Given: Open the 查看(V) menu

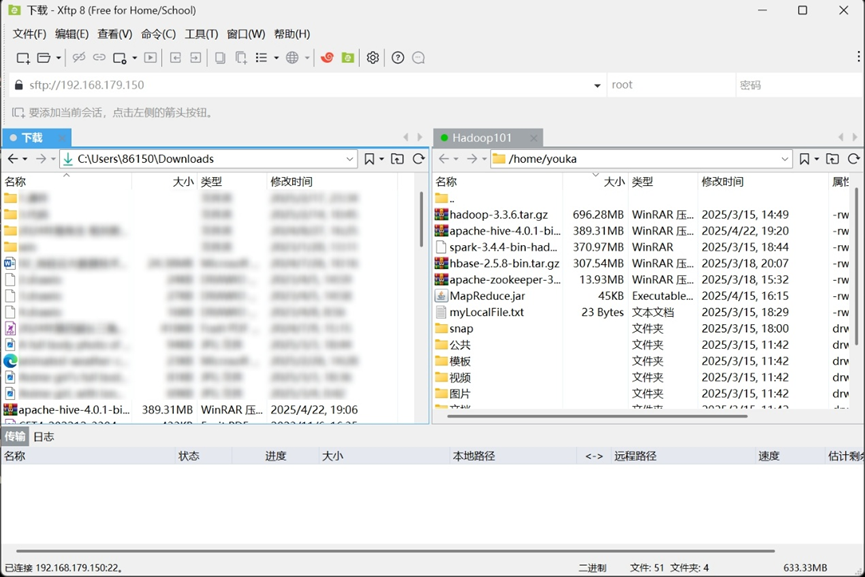Looking at the screenshot, I should coord(115,34).
